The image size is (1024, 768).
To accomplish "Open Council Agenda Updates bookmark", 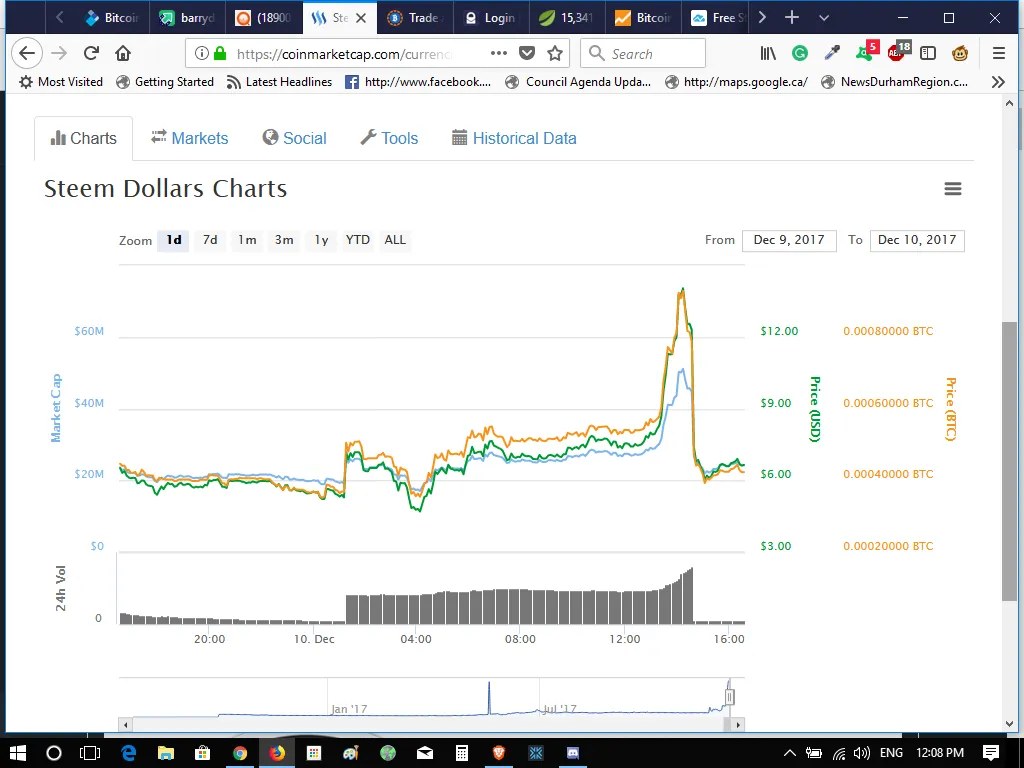I will [x=579, y=82].
